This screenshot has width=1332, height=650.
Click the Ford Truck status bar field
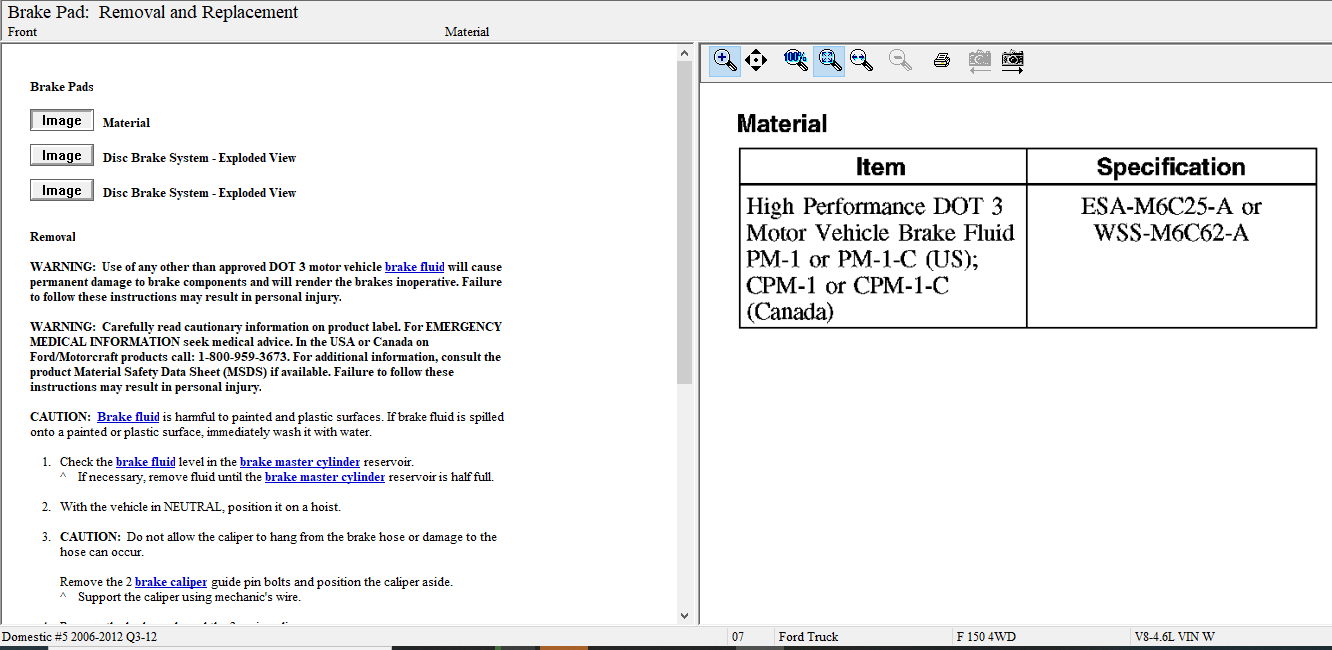pos(808,637)
